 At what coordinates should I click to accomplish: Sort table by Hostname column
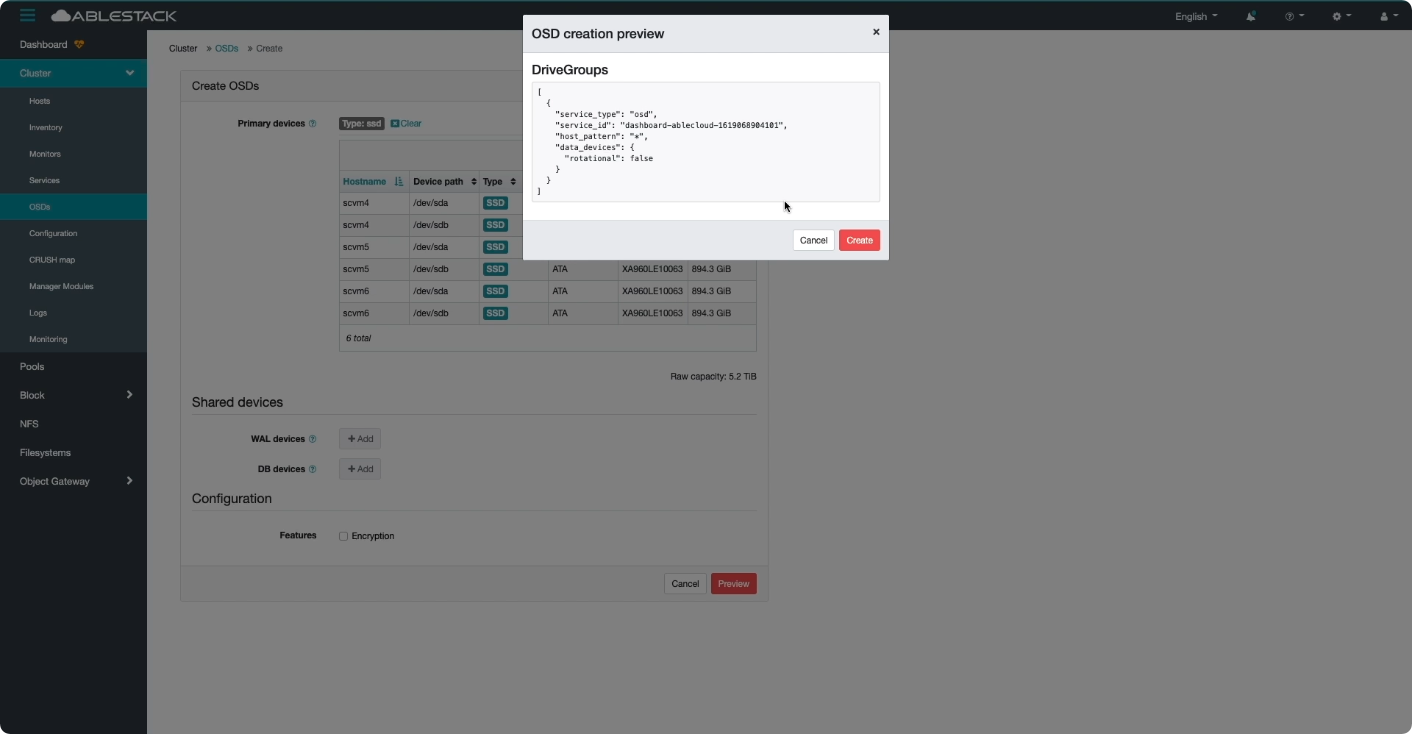click(373, 181)
